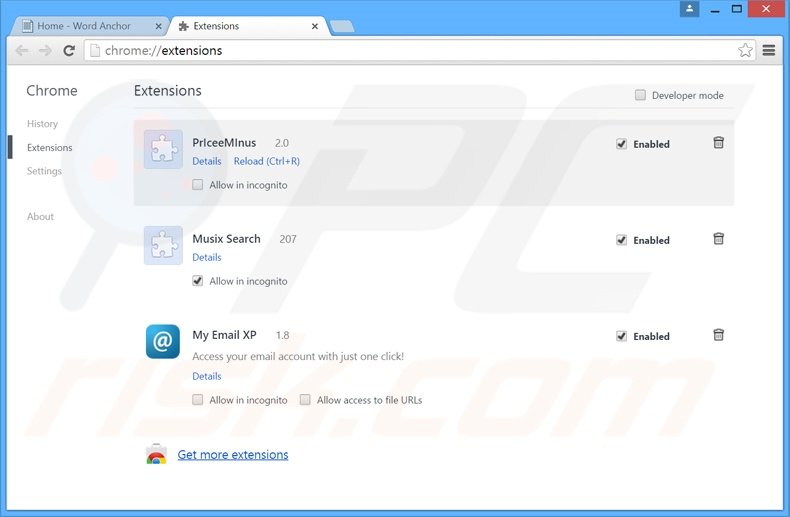Viewport: 790px width, 517px height.
Task: Disable the PriceeMinus Enabled checkbox
Action: point(622,144)
